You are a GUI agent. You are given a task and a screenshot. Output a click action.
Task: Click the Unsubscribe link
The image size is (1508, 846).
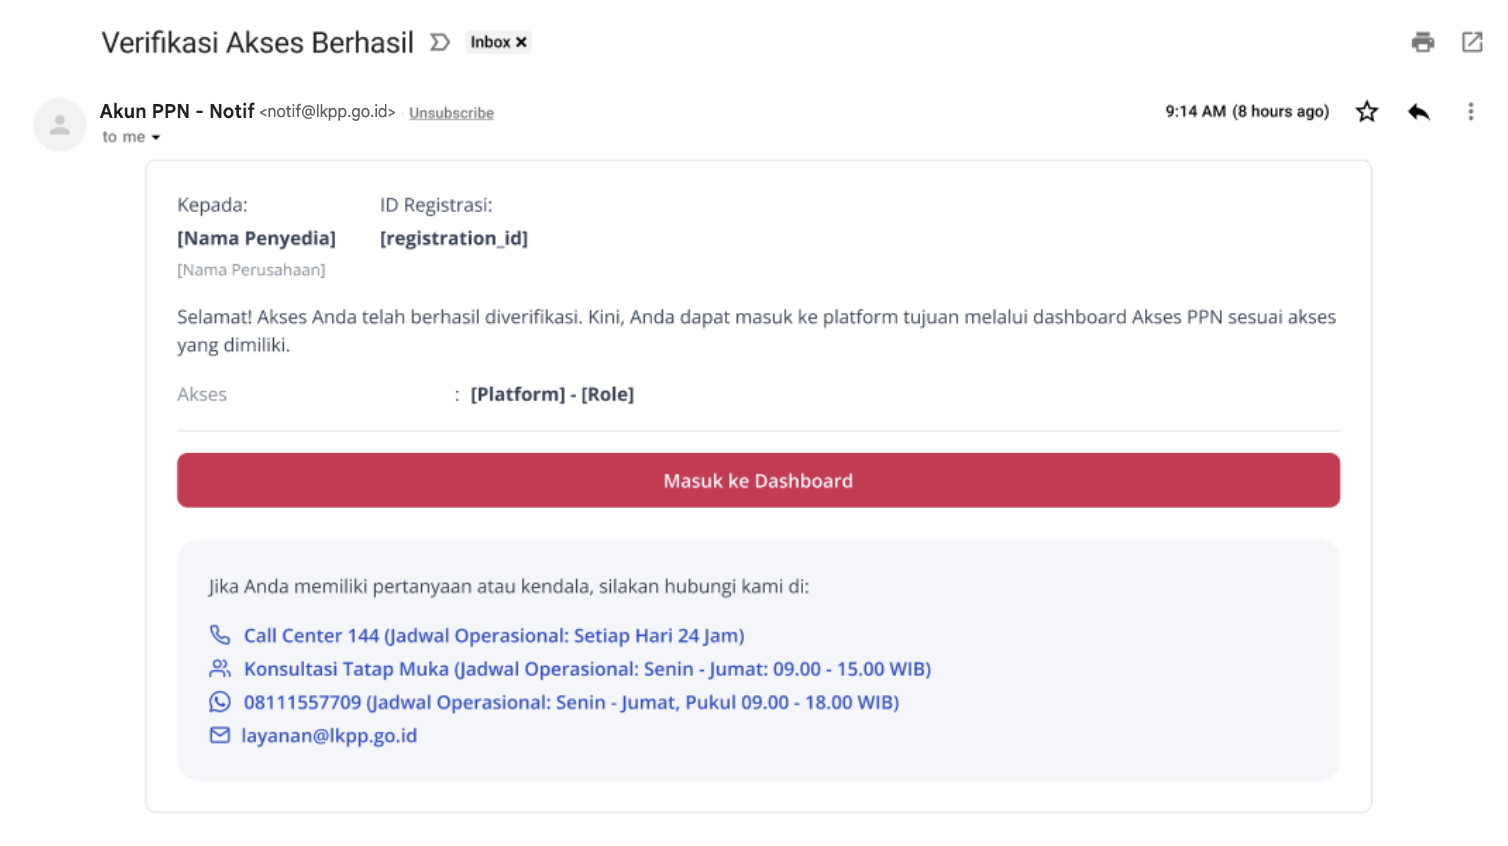(x=451, y=113)
